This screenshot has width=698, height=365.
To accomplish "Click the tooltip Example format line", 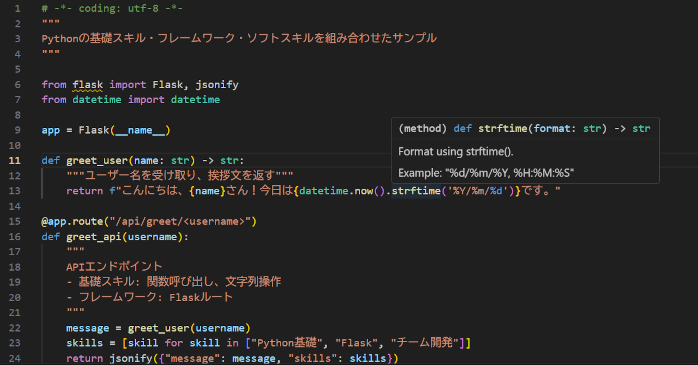I will (x=486, y=173).
